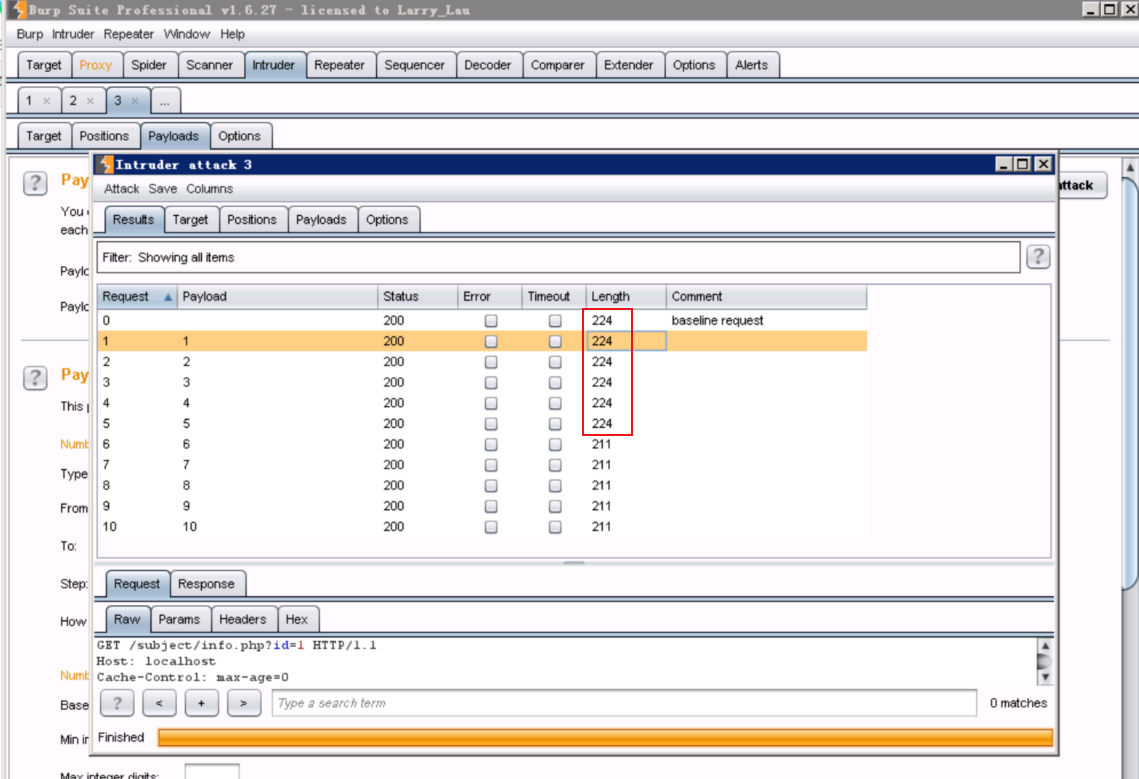Screen dimensions: 1139x779
Task: Switch to the Proxy tab
Action: pos(96,65)
